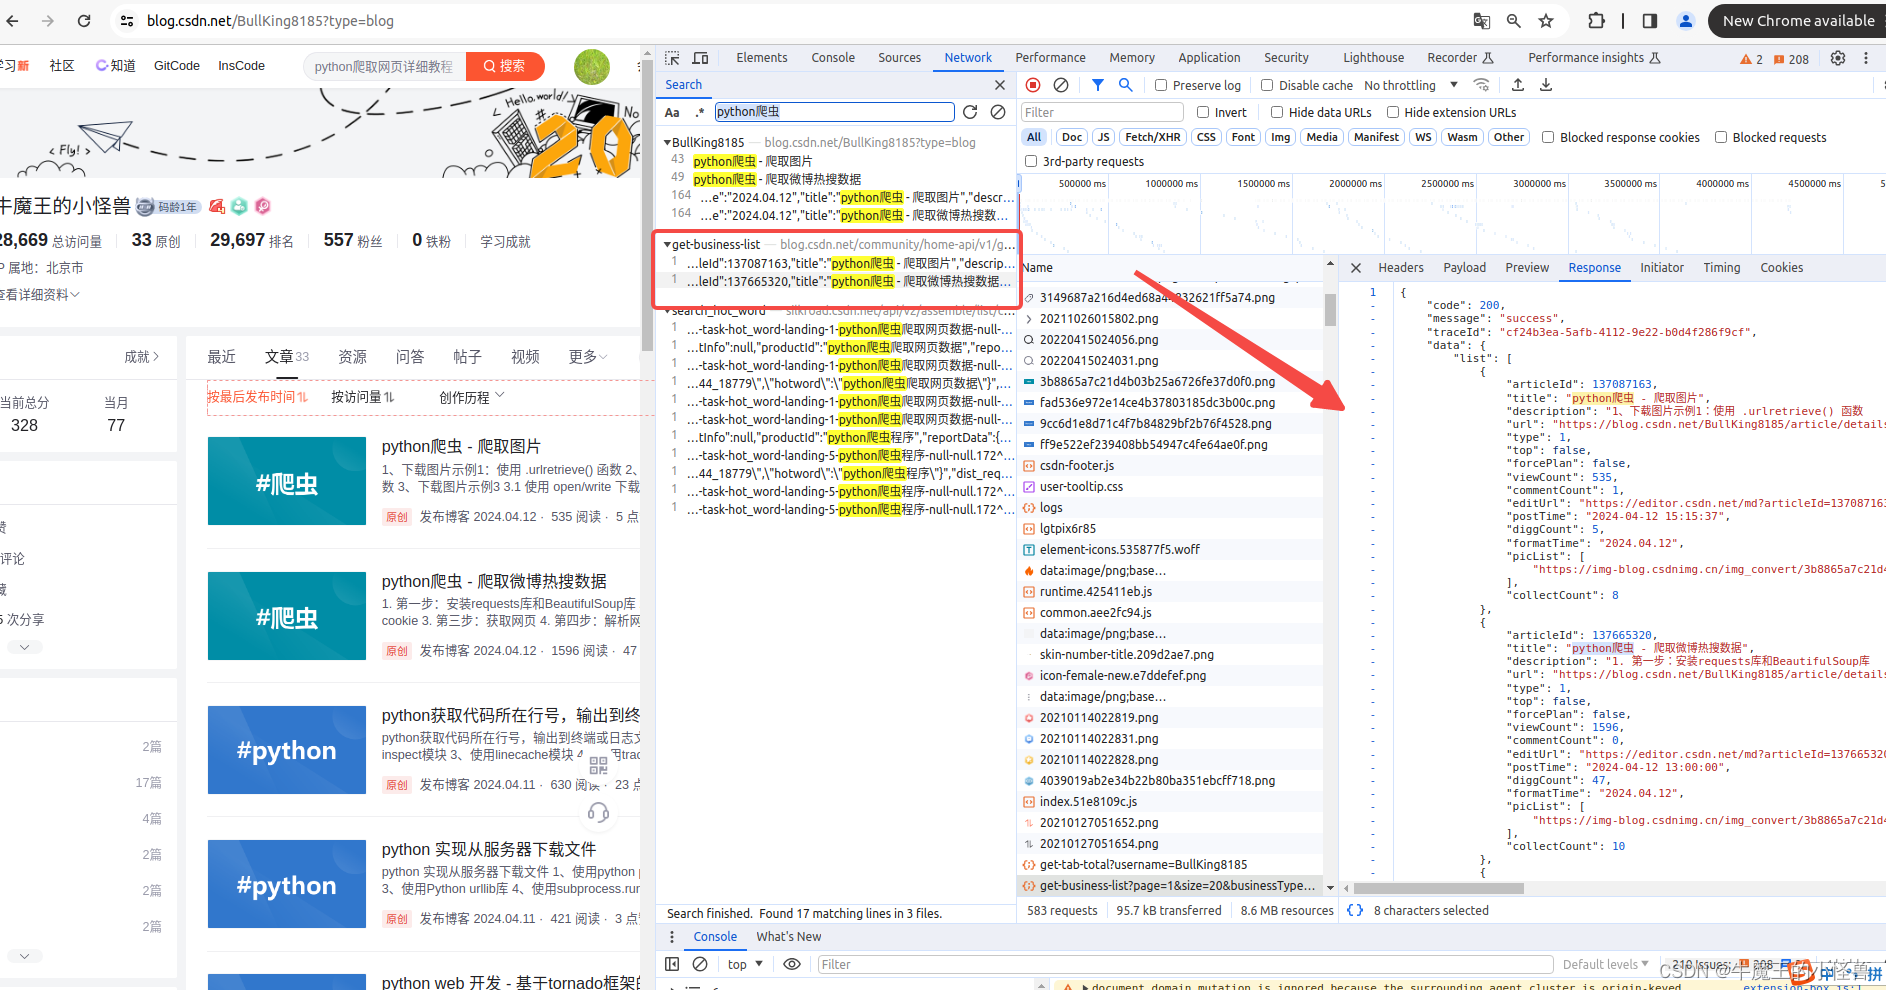Viewport: 1886px width, 990px height.
Task: Click the python爬虫 search input field
Action: 834,112
